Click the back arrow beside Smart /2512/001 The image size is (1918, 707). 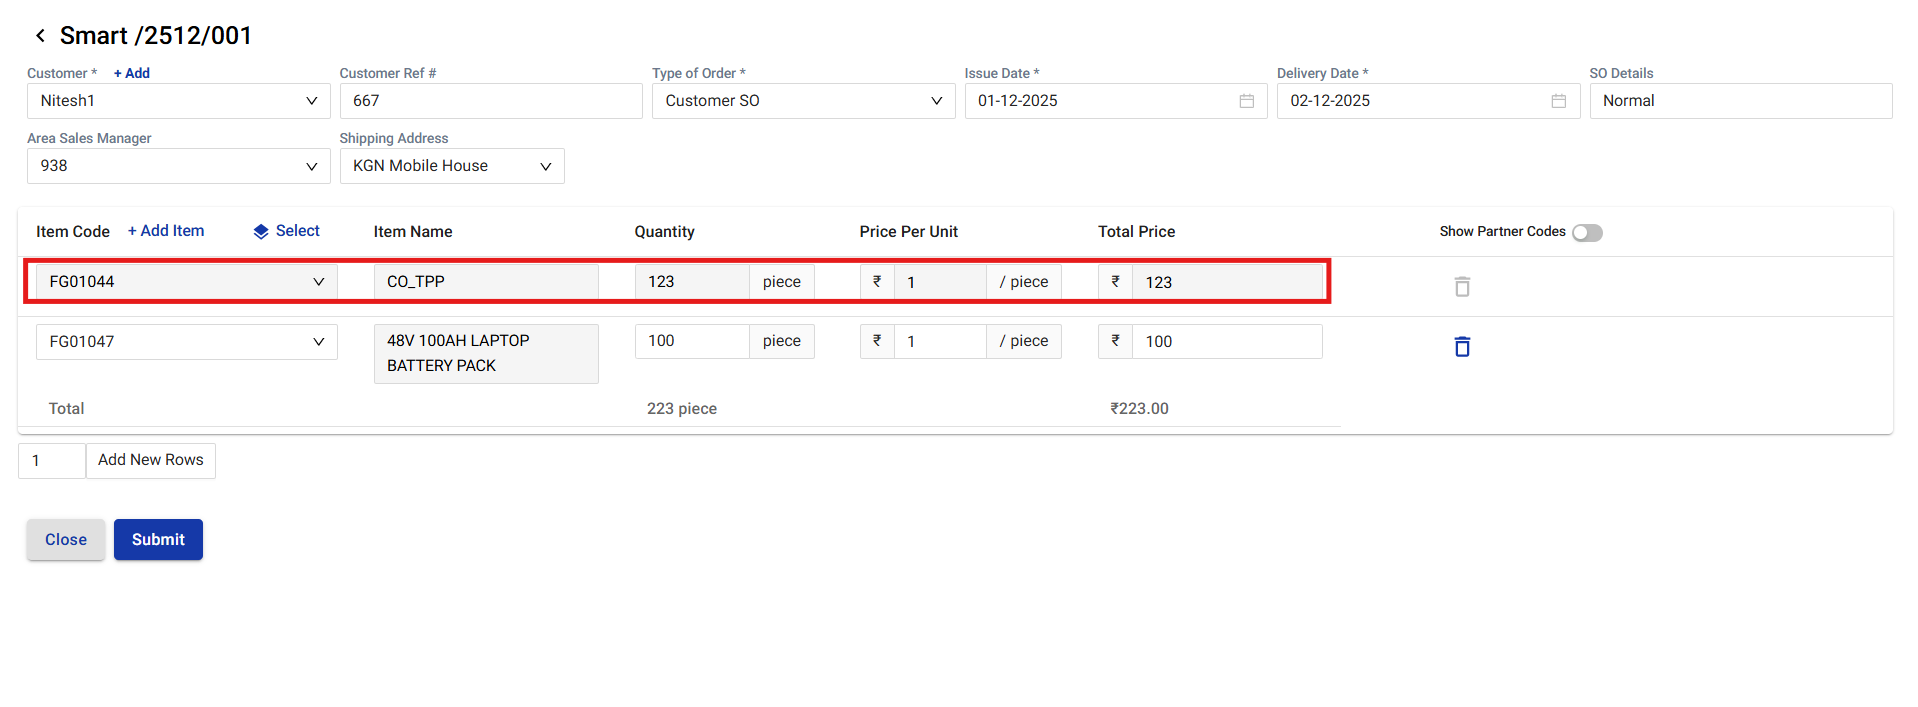40,36
